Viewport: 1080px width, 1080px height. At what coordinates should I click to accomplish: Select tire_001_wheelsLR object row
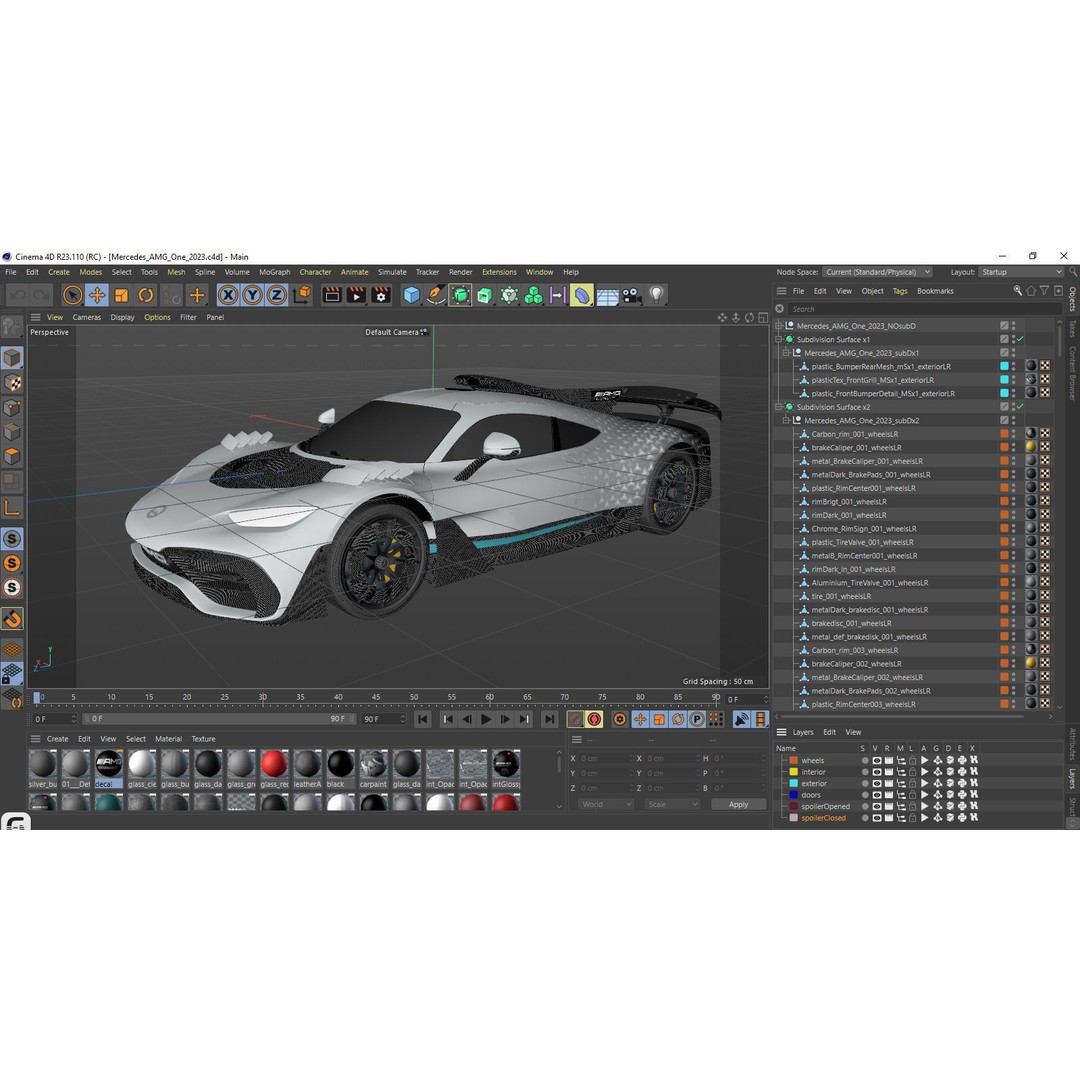coord(840,596)
